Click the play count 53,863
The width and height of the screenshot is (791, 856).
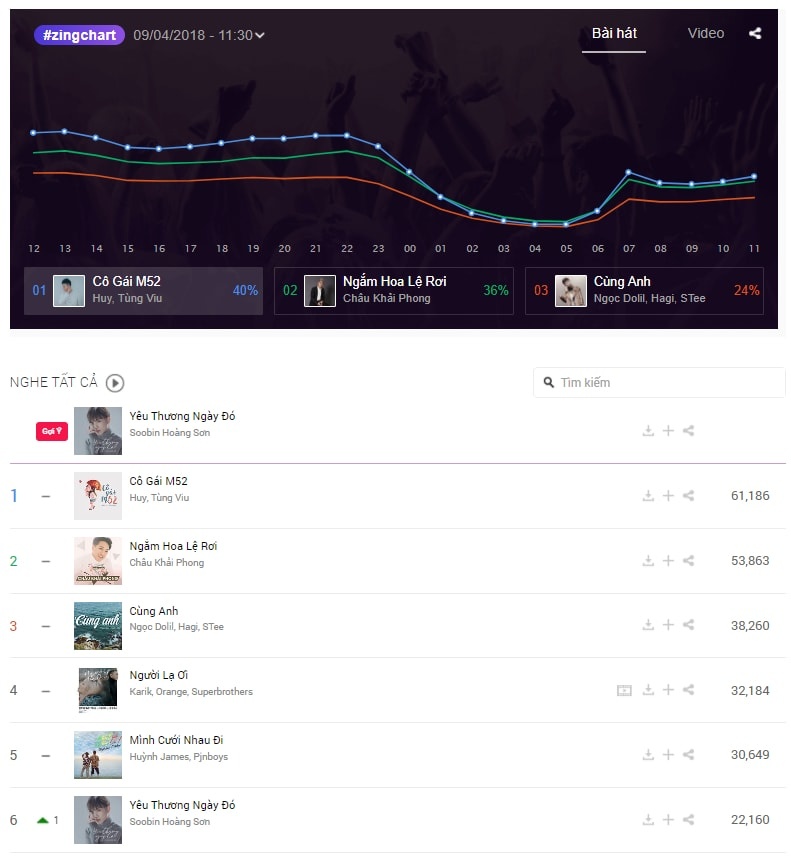[750, 561]
